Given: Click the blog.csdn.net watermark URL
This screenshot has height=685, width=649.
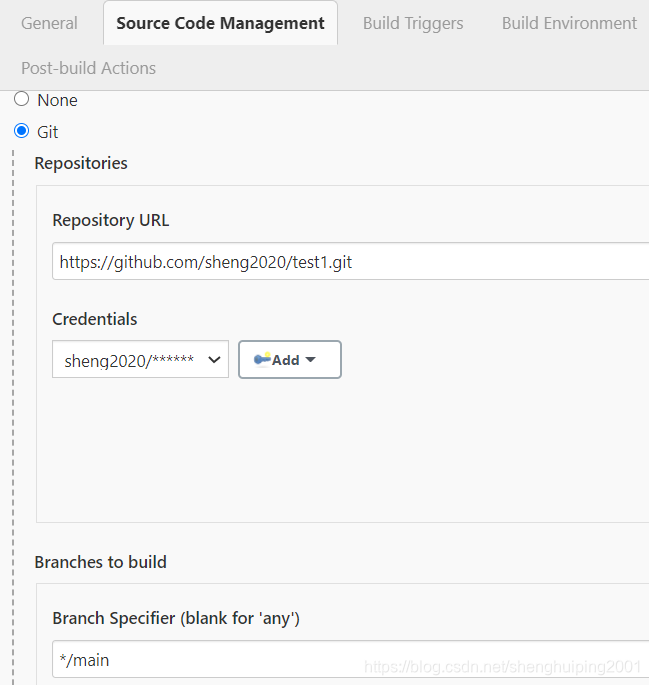Looking at the screenshot, I should pos(502,667).
